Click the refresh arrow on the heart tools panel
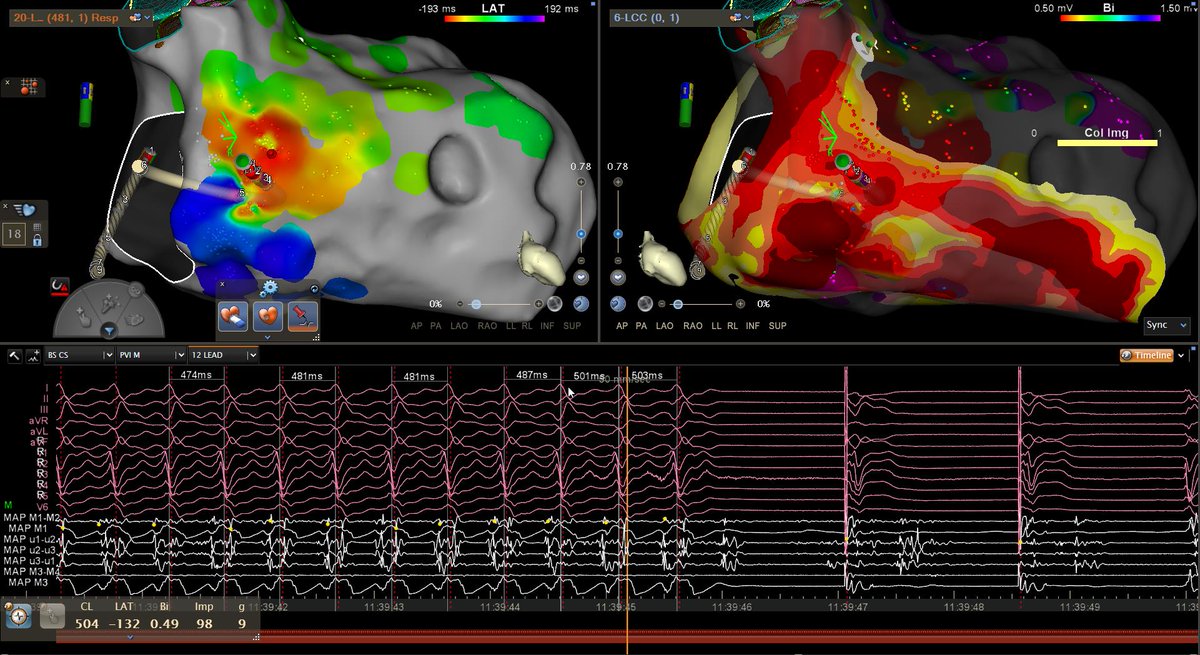The width and height of the screenshot is (1200, 655). tap(314, 289)
